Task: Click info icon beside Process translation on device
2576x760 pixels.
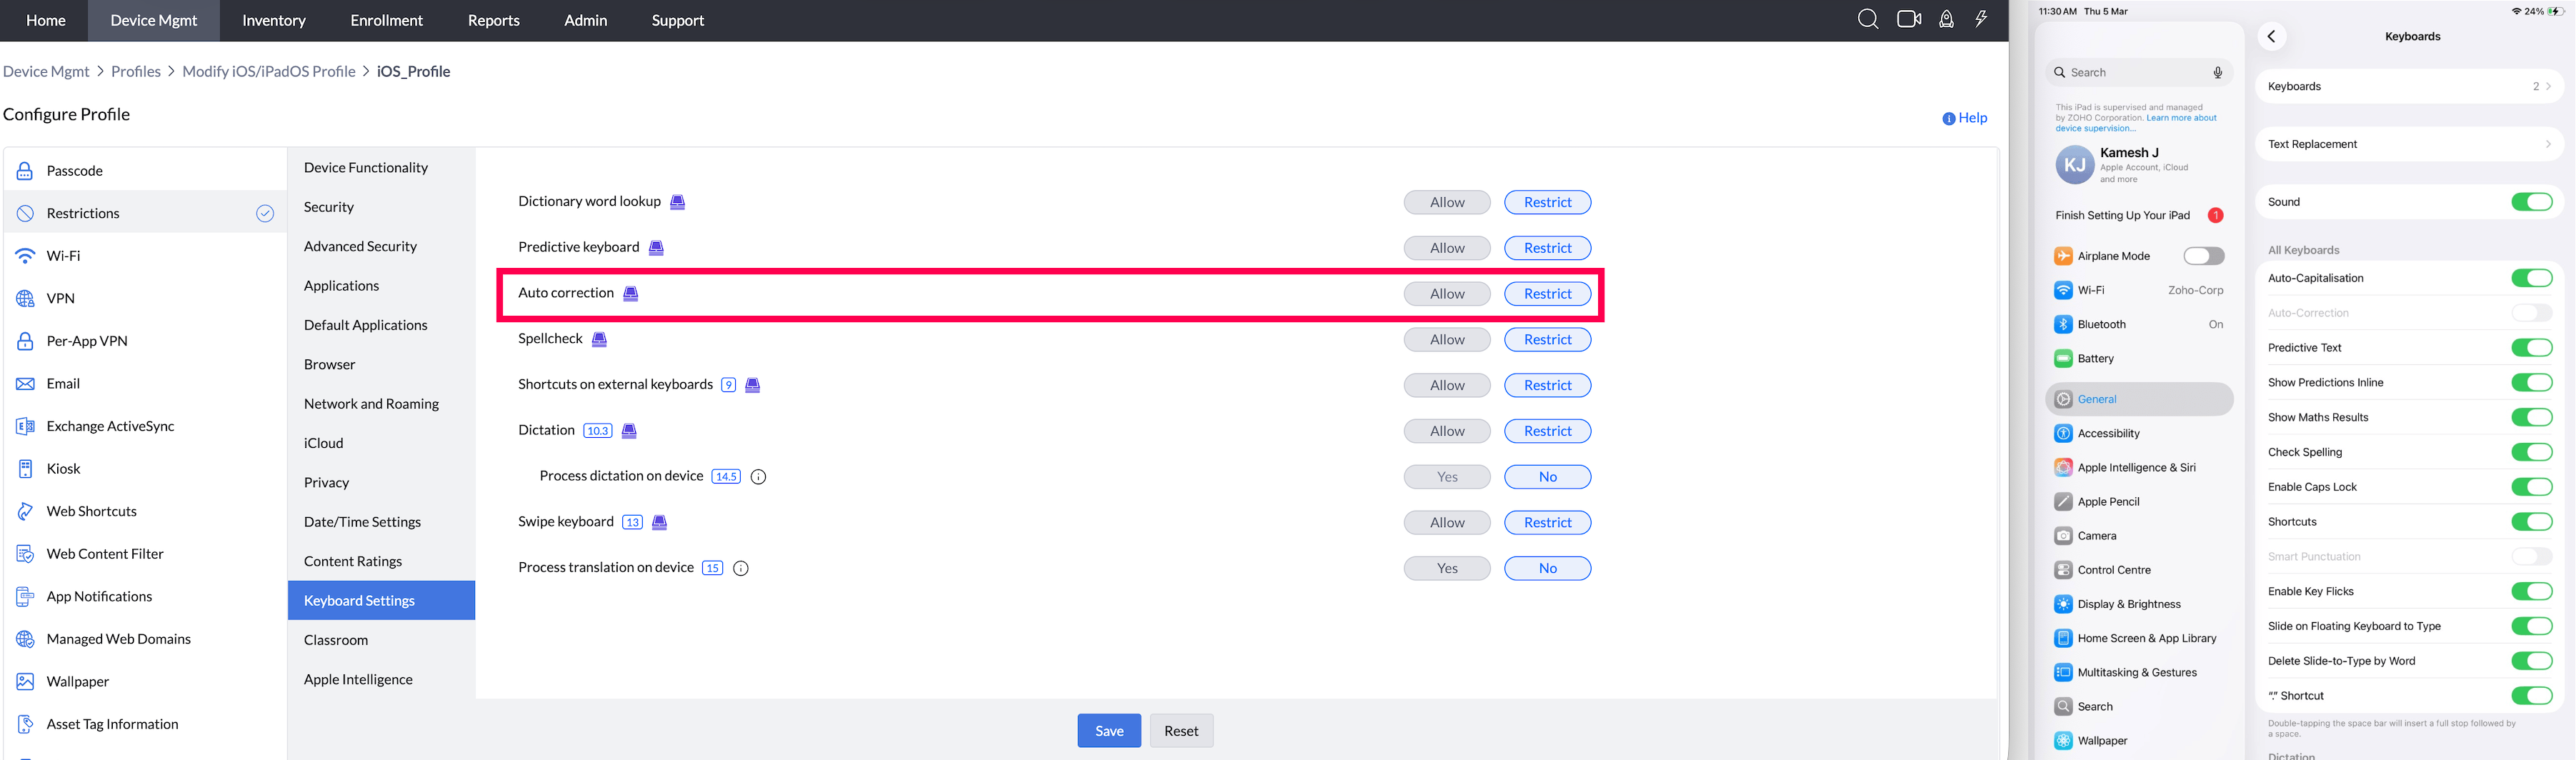Action: click(x=740, y=568)
